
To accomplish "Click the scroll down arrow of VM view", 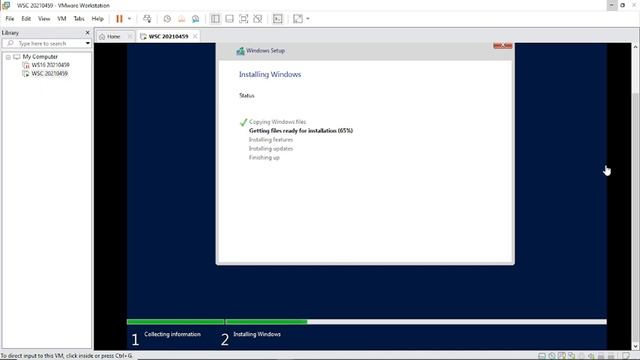I will click(636, 346).
